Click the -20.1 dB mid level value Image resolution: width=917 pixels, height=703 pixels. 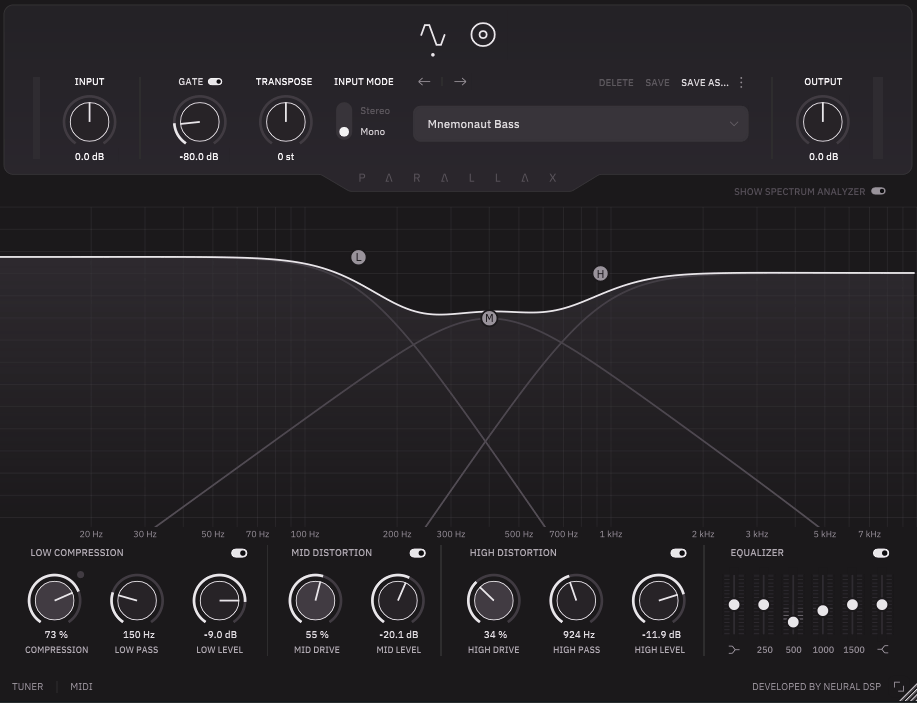399,635
